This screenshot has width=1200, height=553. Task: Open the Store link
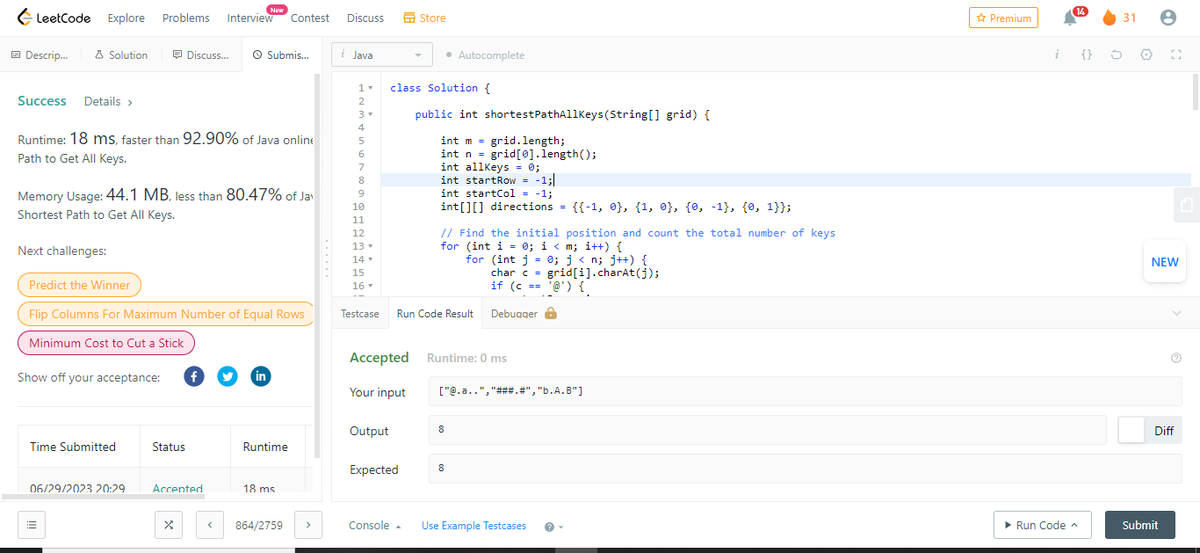click(424, 18)
